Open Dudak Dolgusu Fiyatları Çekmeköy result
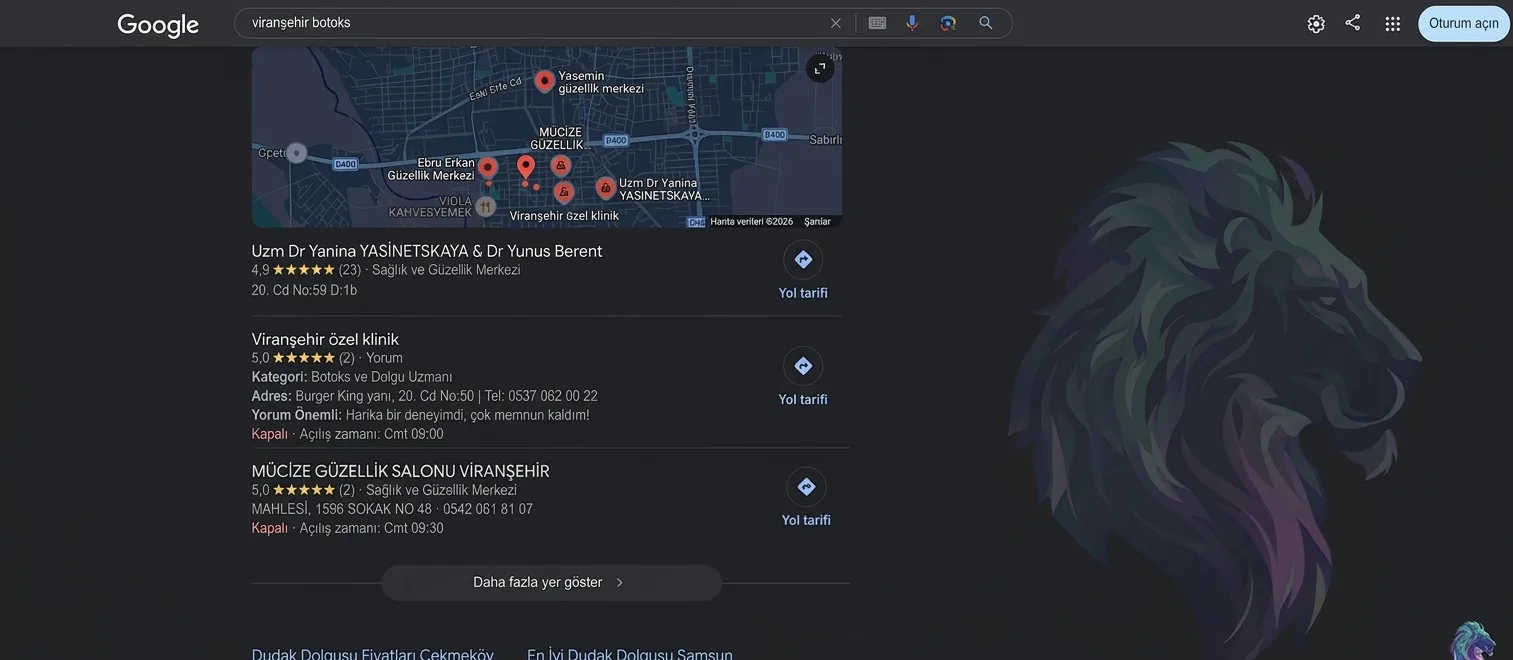The image size is (1513, 660). [x=373, y=655]
